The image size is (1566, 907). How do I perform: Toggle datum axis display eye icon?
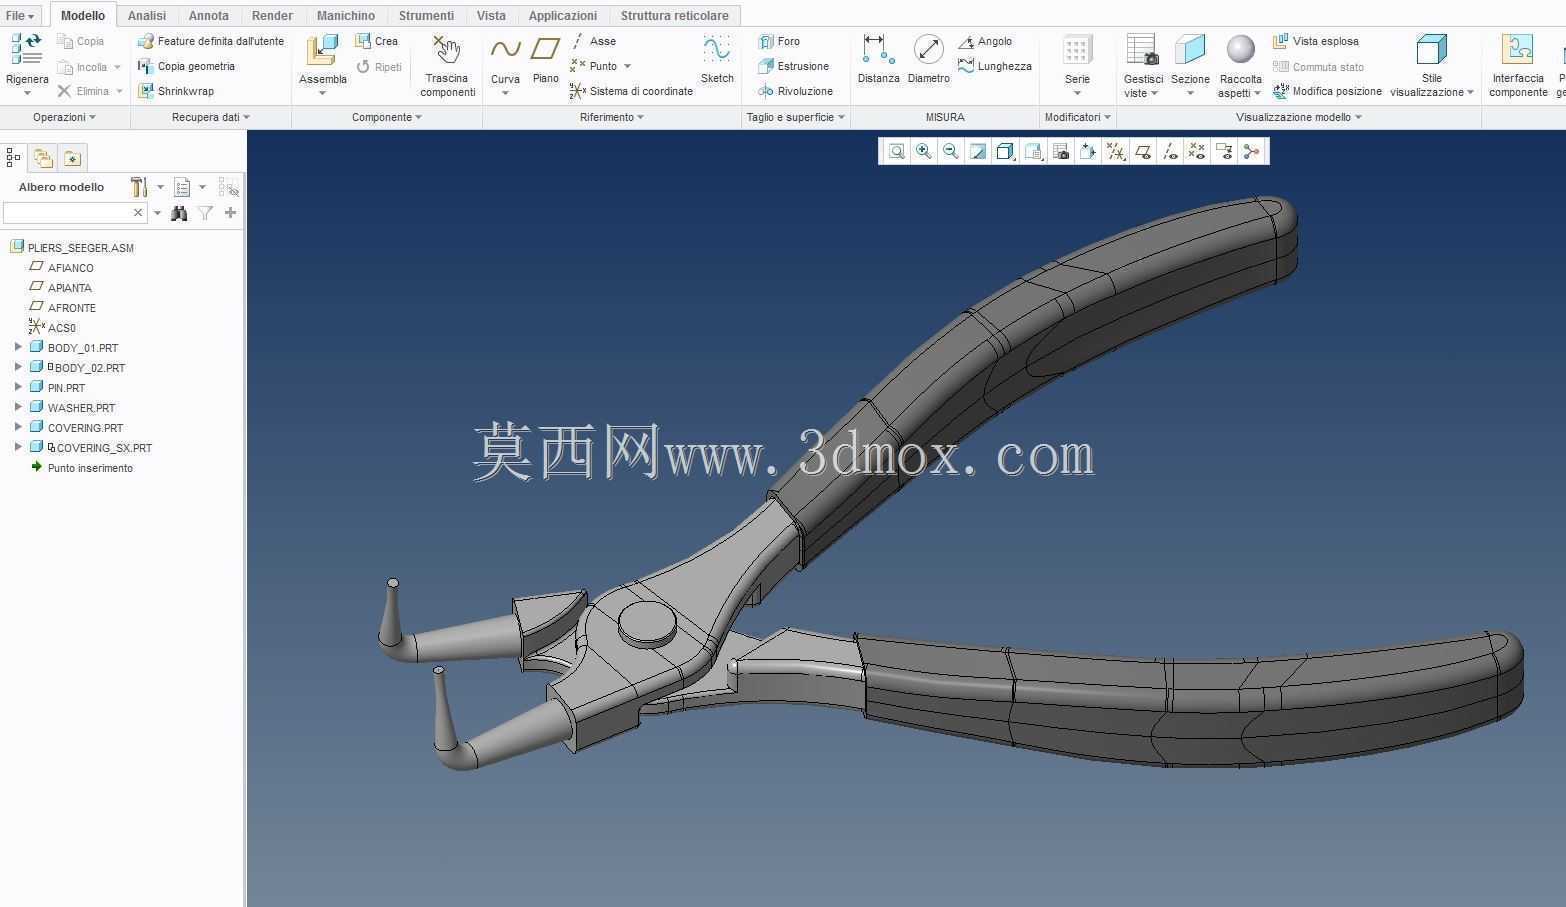pos(1170,152)
